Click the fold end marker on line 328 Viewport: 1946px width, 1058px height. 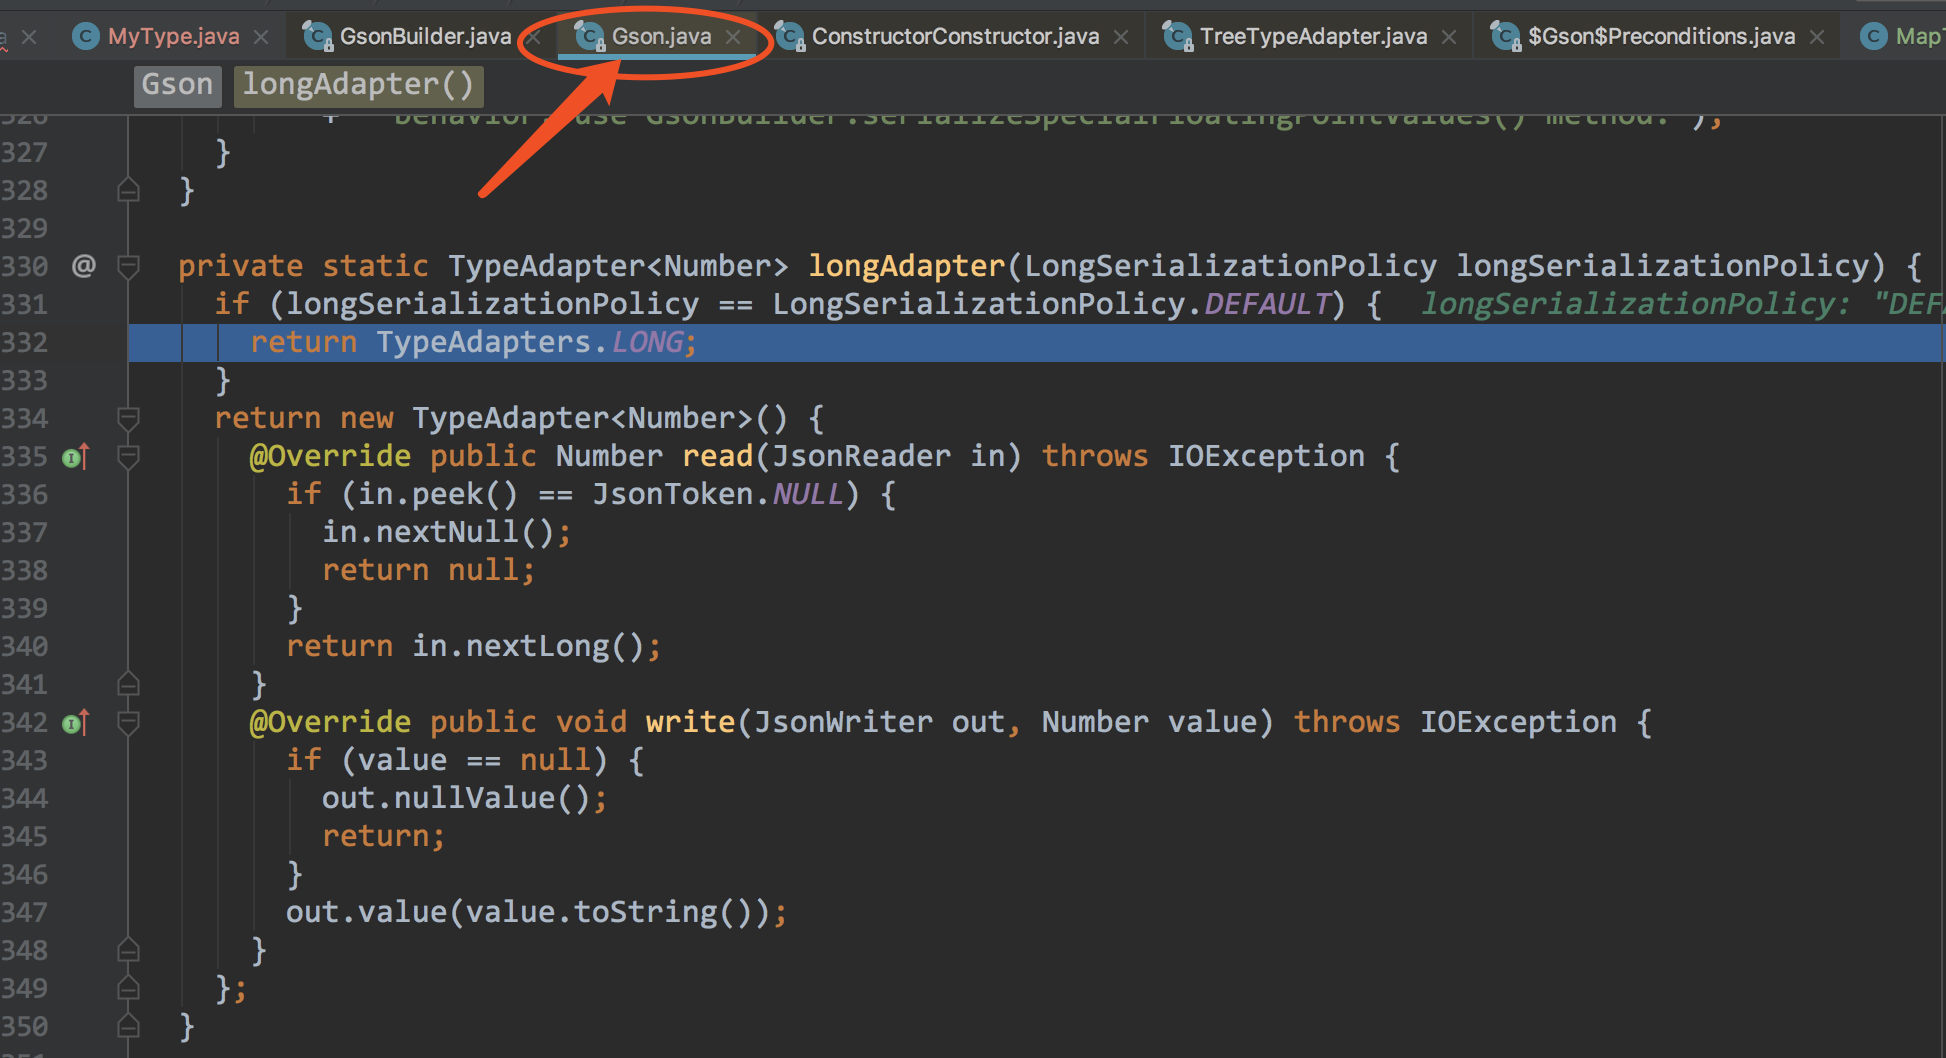[128, 190]
